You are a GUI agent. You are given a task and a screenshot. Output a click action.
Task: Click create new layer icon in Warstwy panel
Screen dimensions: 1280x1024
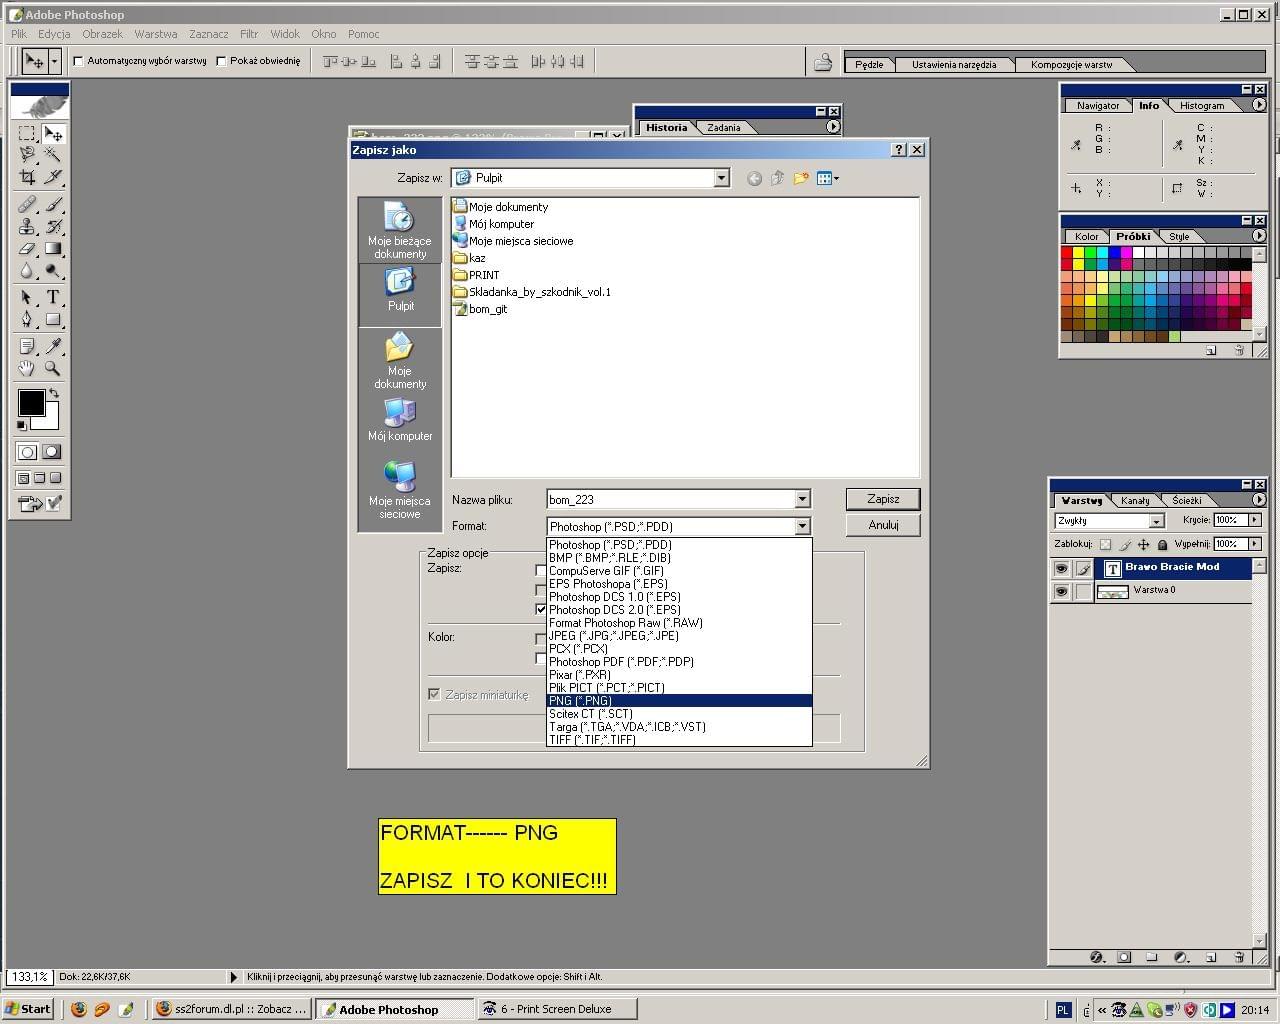(1210, 957)
